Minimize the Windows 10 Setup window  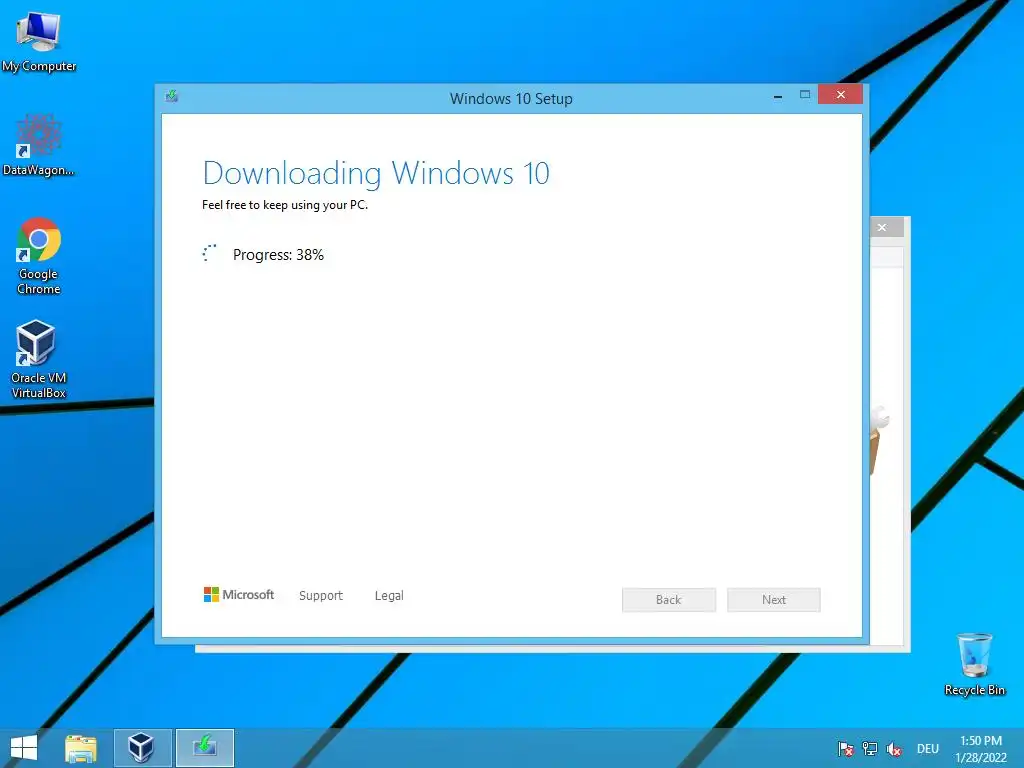pos(778,95)
